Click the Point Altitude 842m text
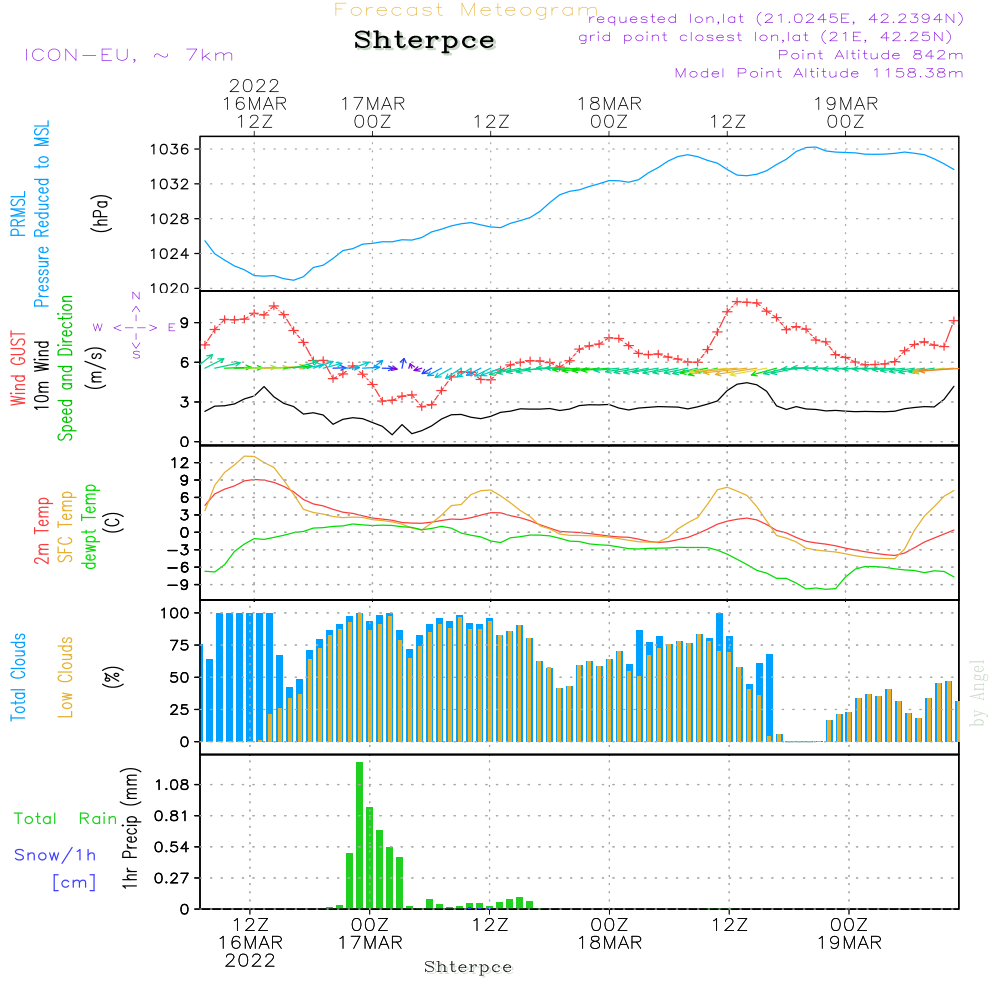This screenshot has height=1000, width=1000. tap(871, 55)
